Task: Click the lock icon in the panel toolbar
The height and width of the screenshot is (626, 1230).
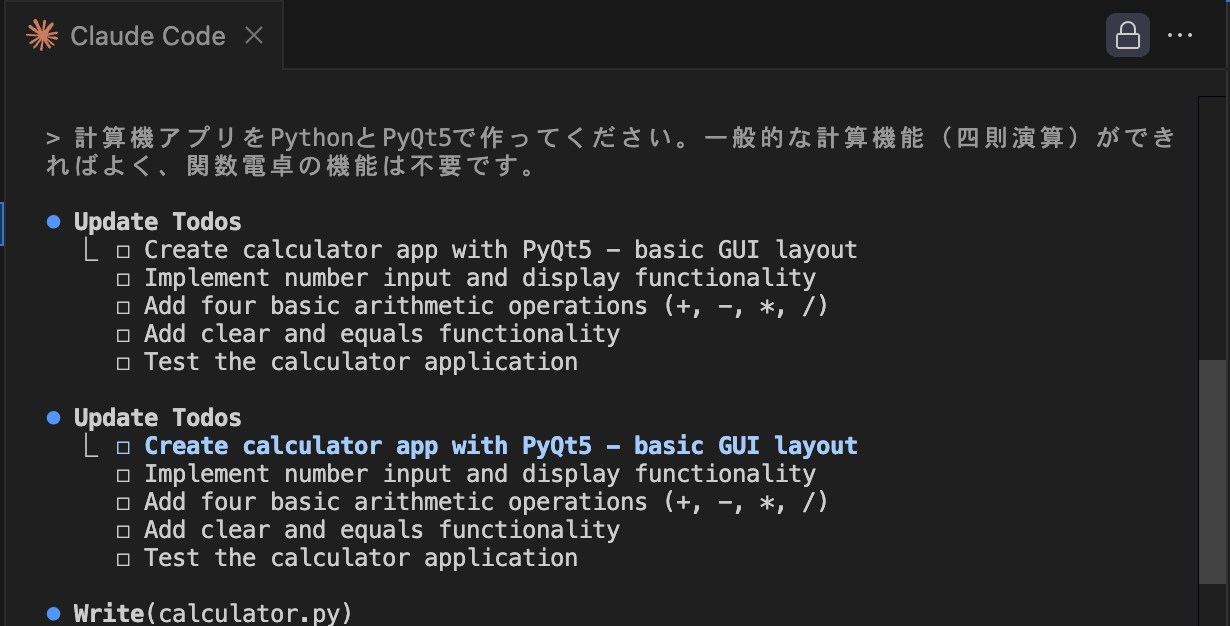Action: (x=1128, y=35)
